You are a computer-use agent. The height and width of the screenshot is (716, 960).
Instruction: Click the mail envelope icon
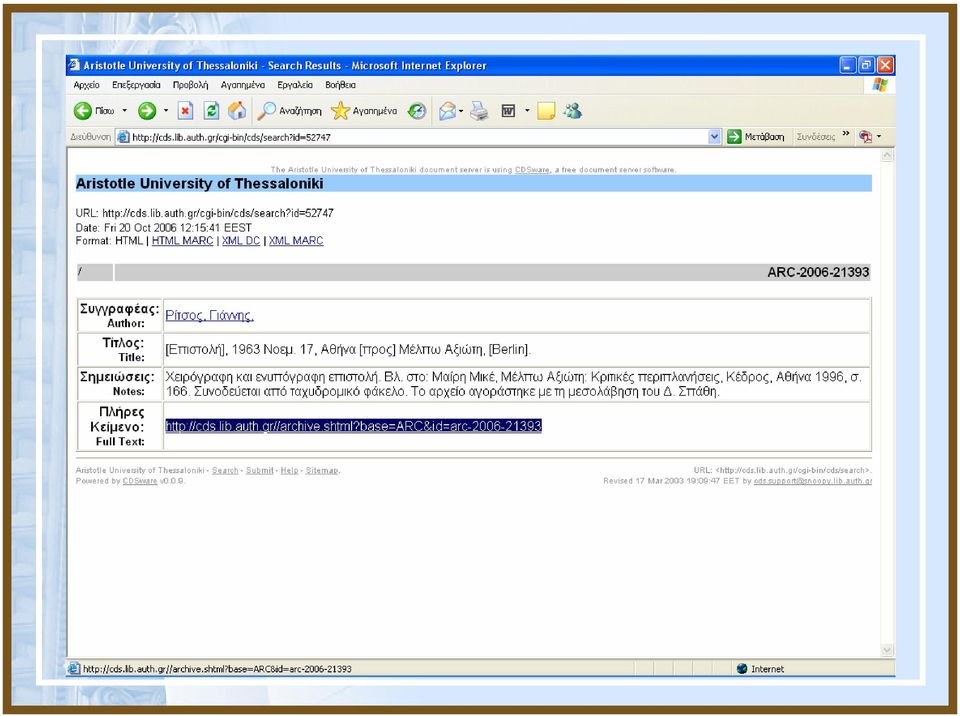pos(447,111)
